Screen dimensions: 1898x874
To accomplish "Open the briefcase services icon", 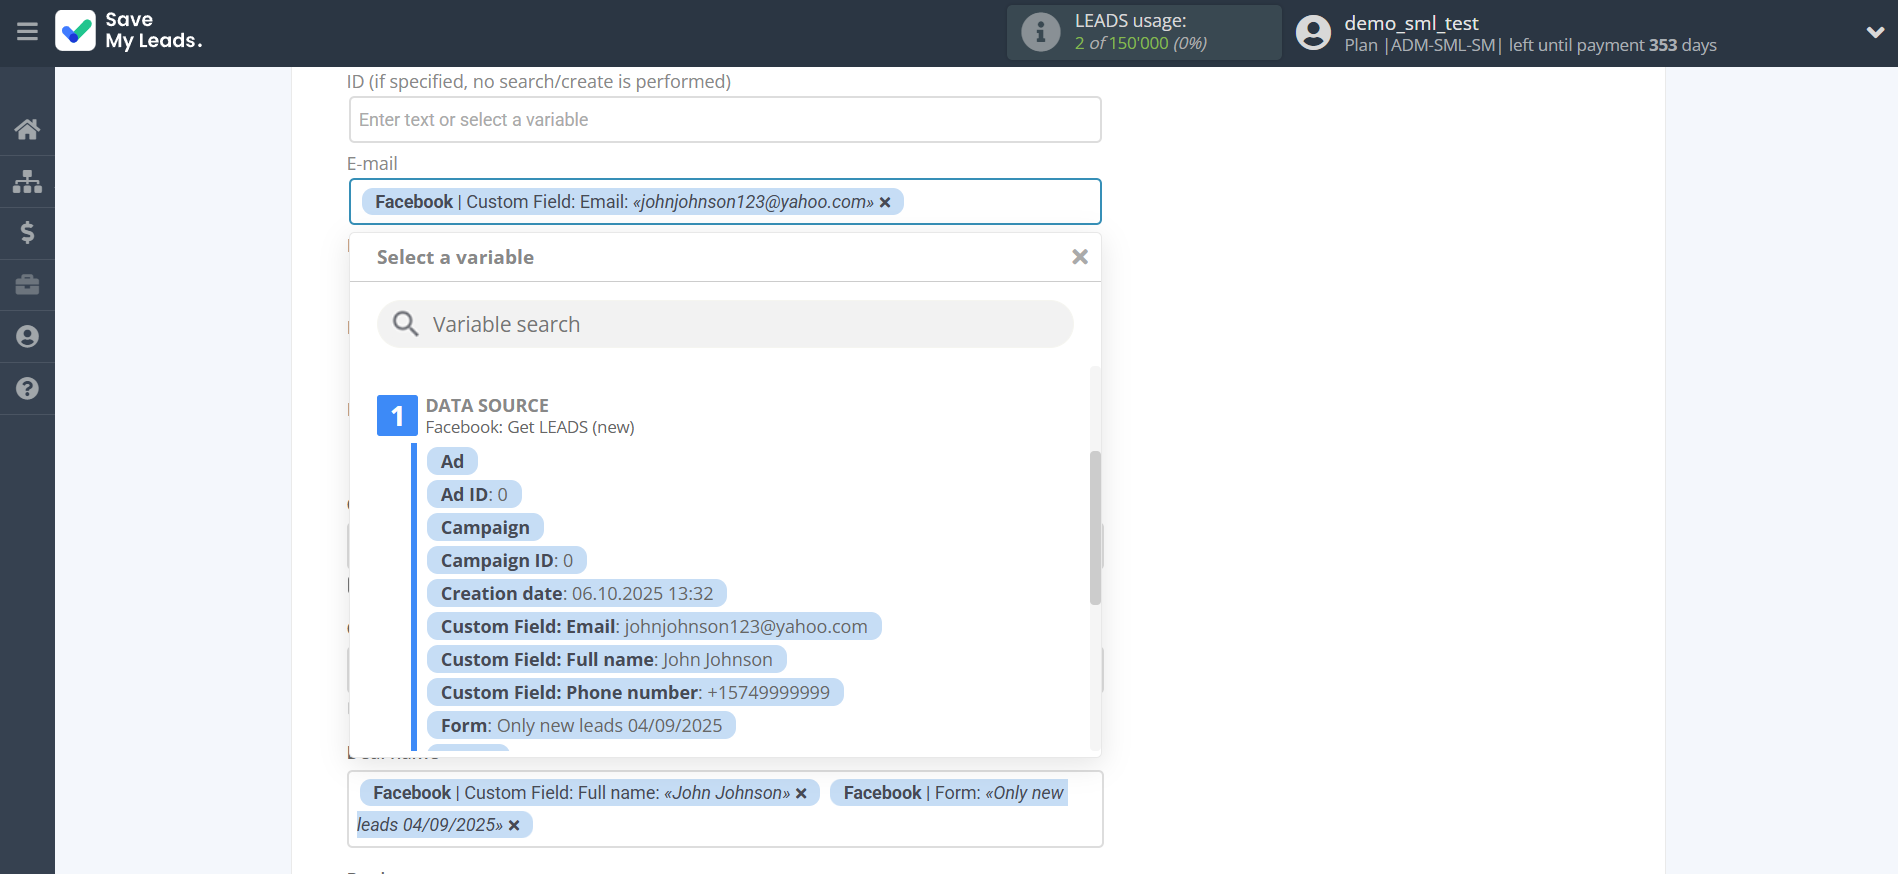I will pos(27,285).
